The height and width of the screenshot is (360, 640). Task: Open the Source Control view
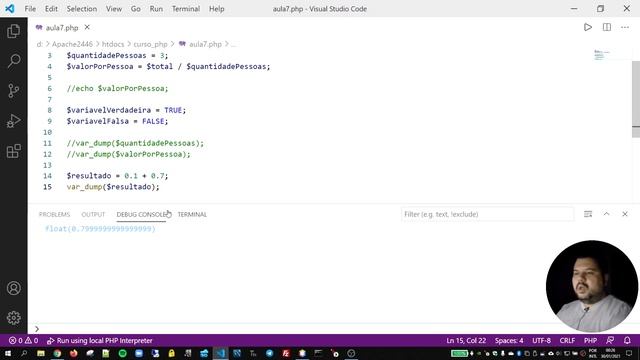click(x=13, y=91)
